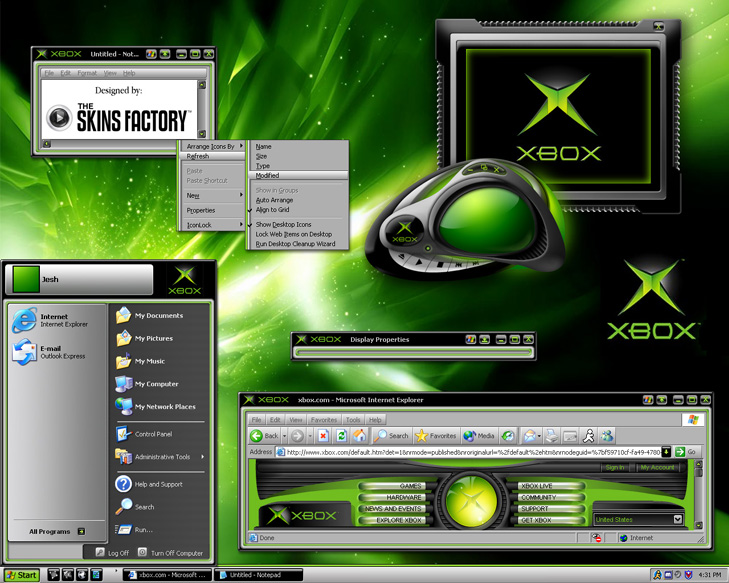The height and width of the screenshot is (583, 729).
Task: Open My Music from the Start menu
Action: (140, 361)
